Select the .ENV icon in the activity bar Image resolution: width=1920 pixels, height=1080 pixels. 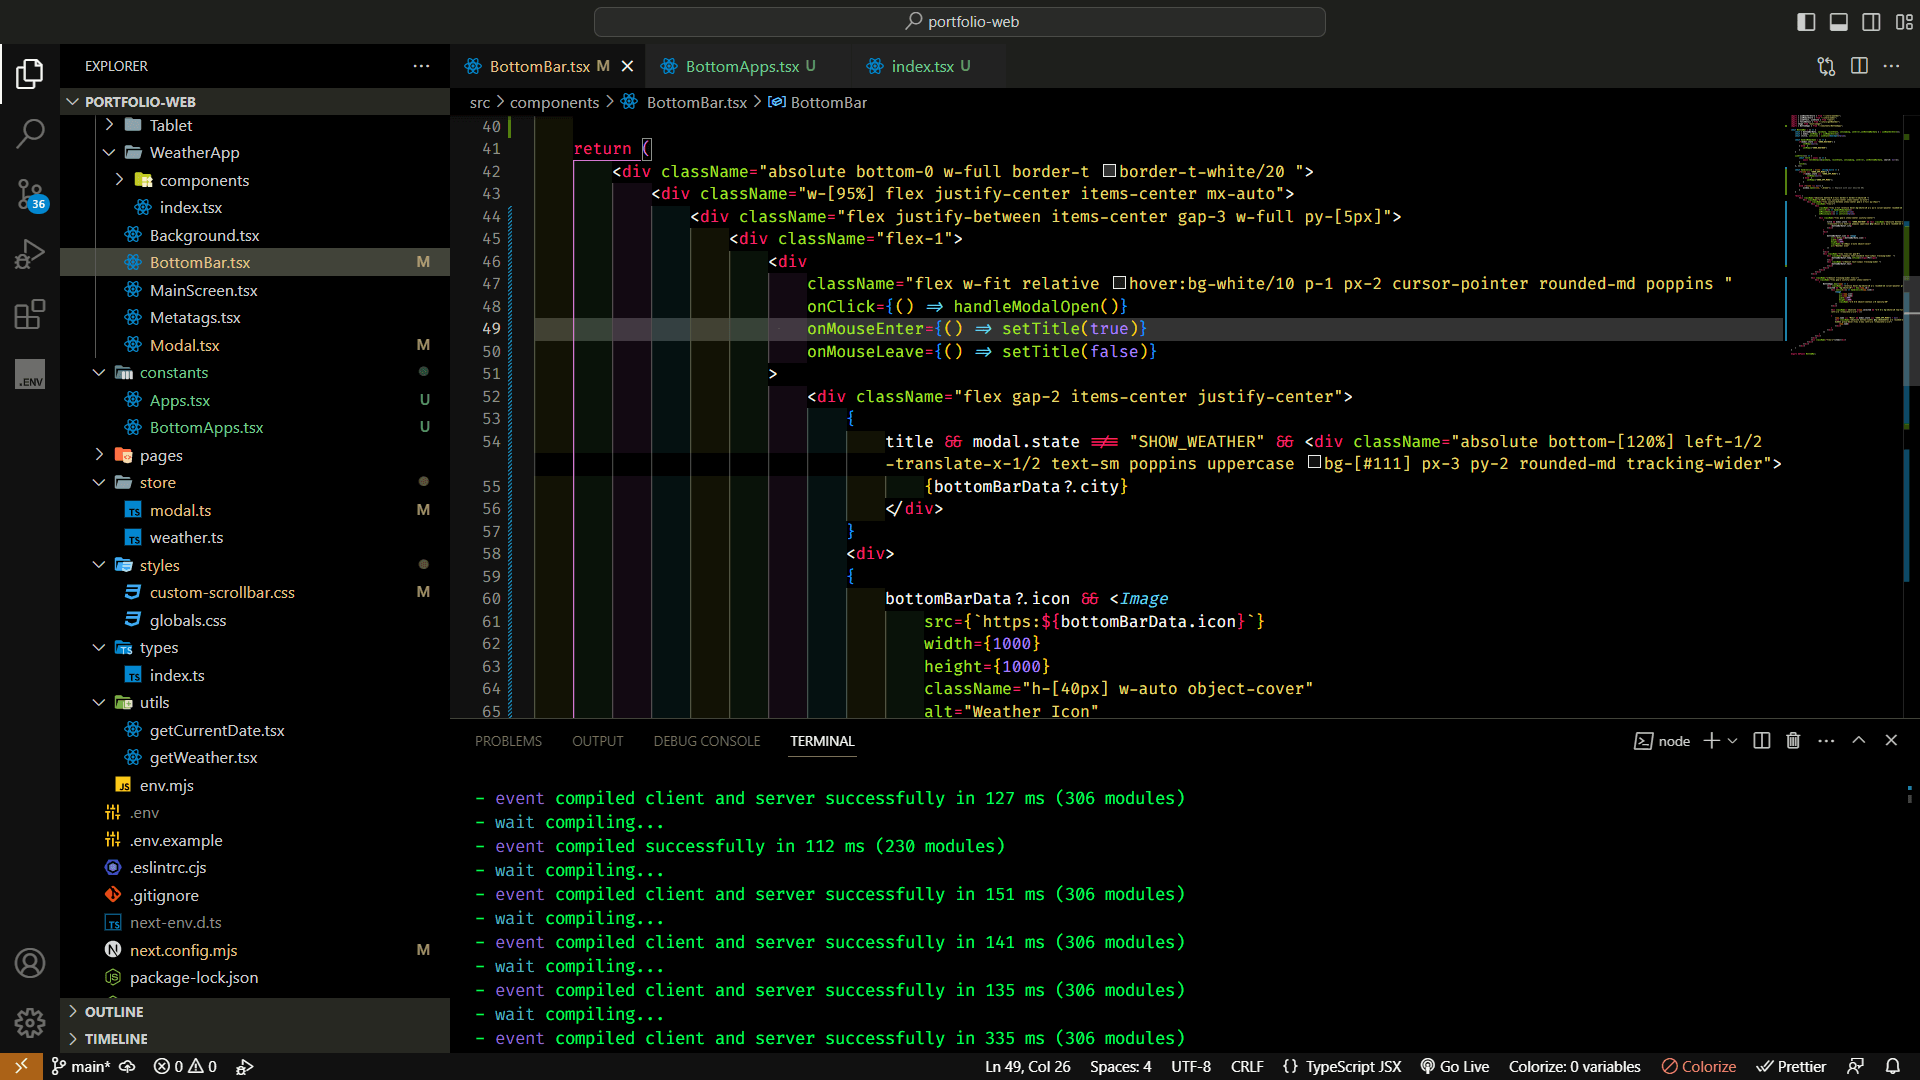click(x=30, y=375)
